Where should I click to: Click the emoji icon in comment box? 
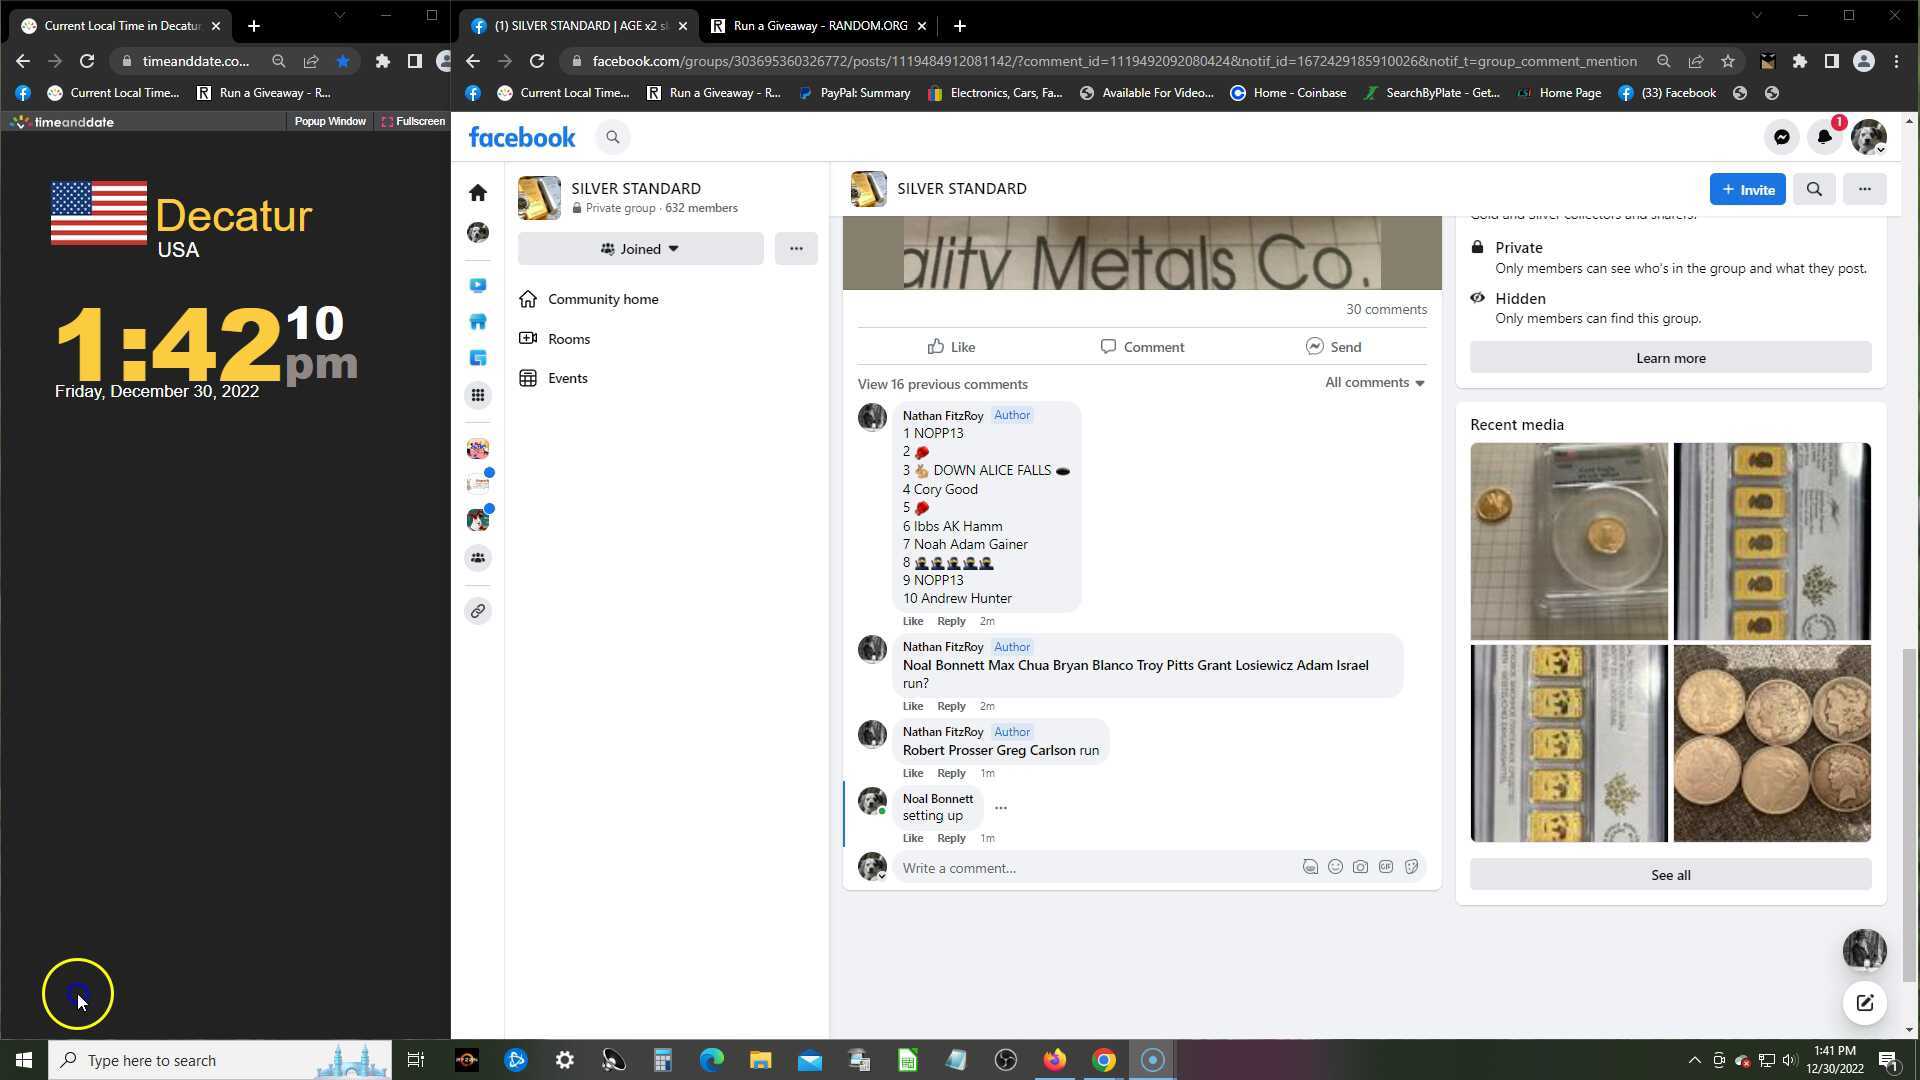pos(1335,867)
